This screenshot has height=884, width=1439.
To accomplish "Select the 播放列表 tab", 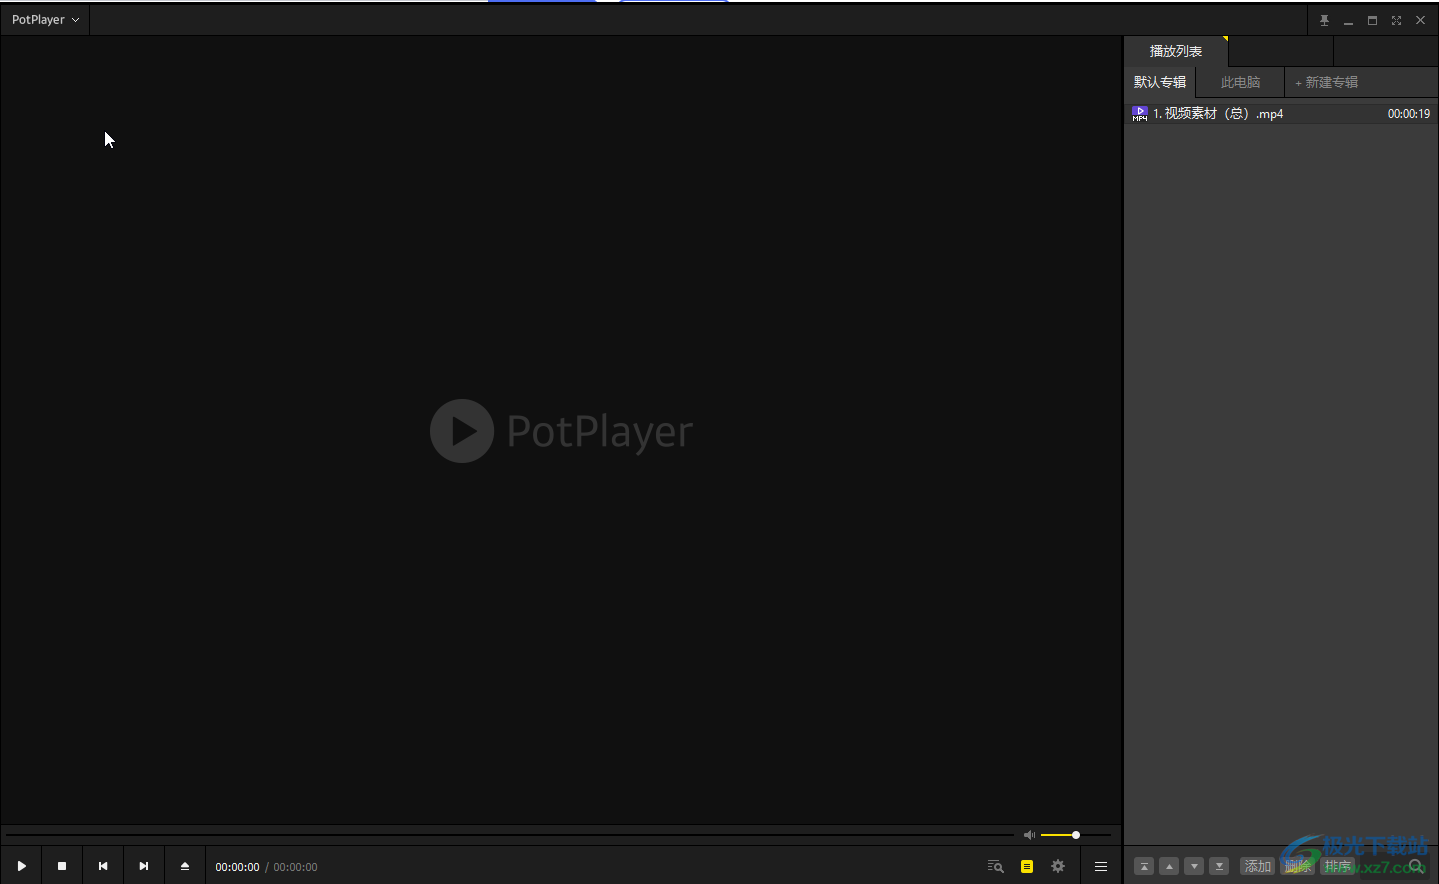I will 1176,51.
